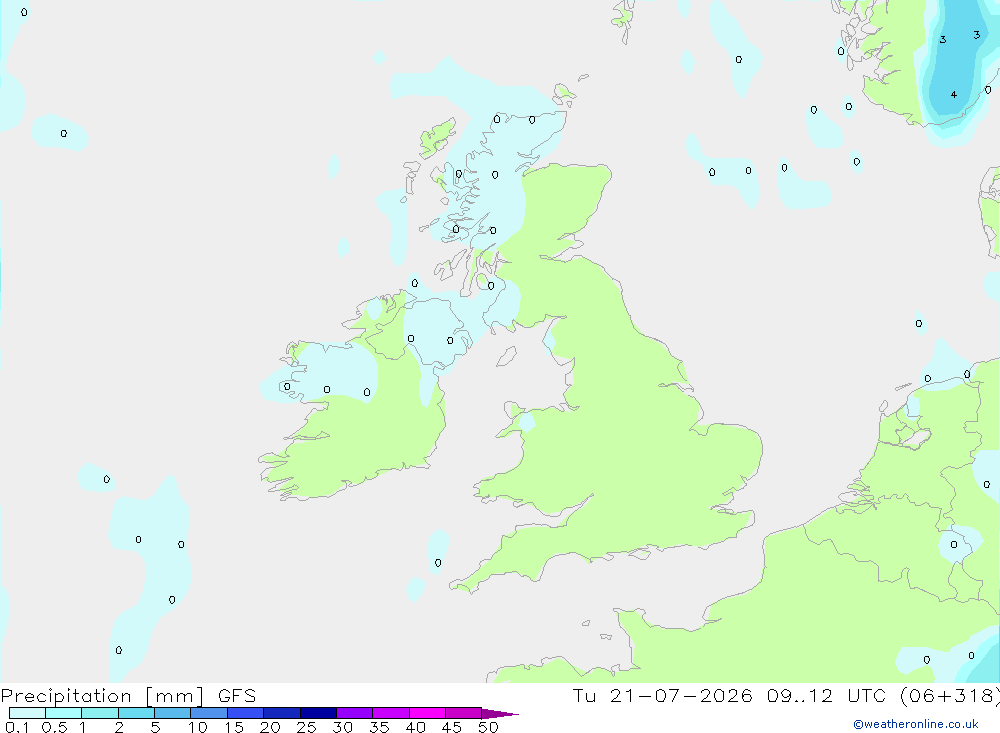Click the legend scale label "0.5"

click(54, 727)
